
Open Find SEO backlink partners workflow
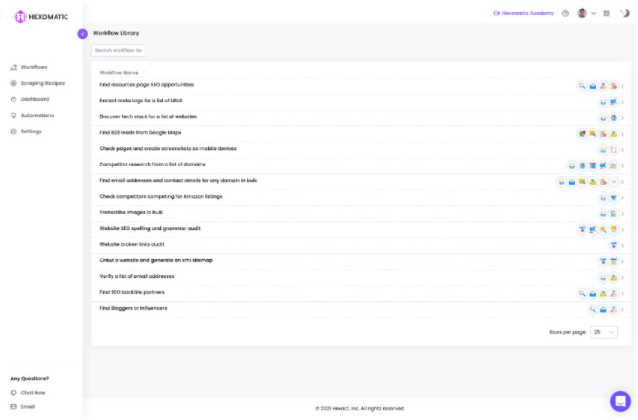(132, 292)
